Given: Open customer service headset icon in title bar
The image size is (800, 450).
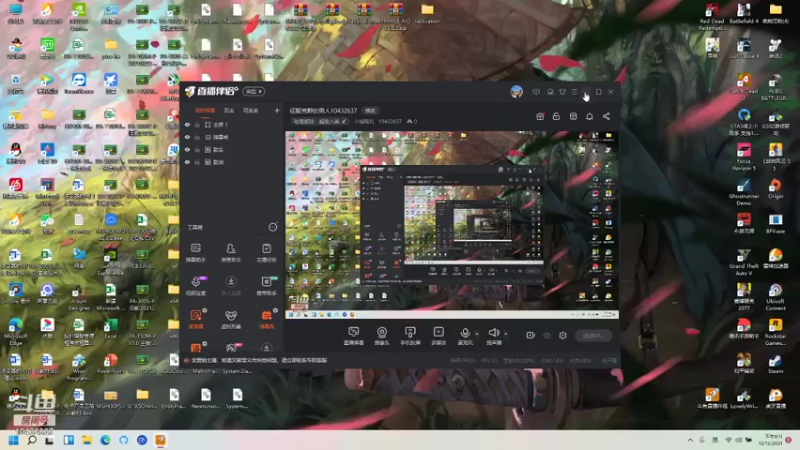Looking at the screenshot, I should (550, 92).
